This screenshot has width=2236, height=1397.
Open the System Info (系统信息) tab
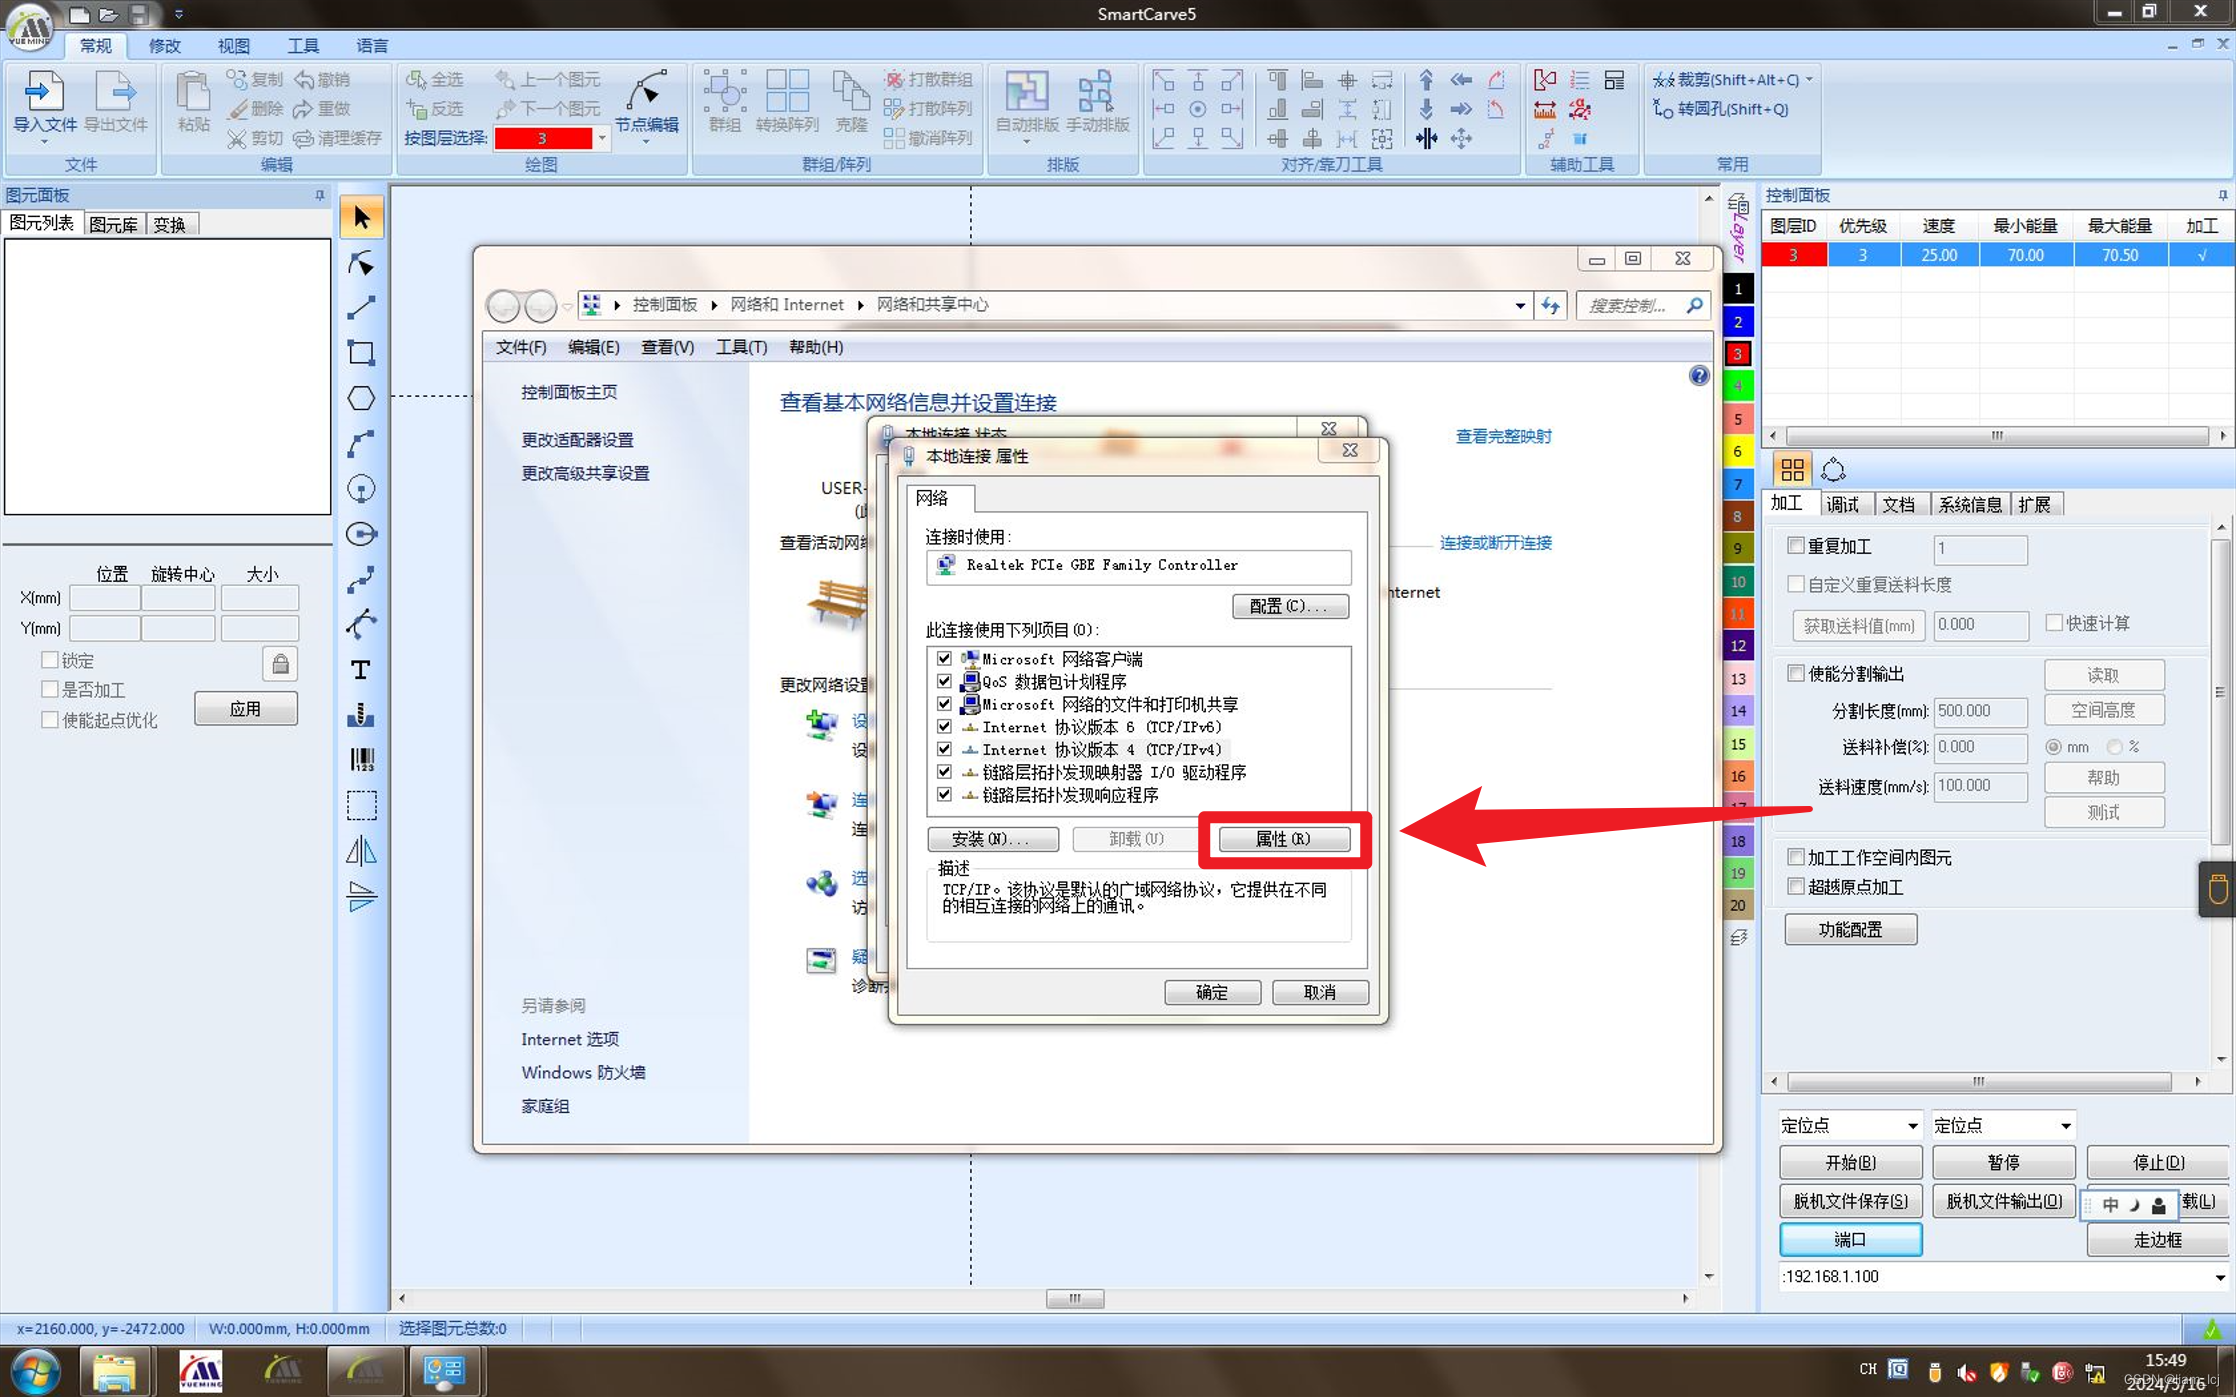point(1969,504)
